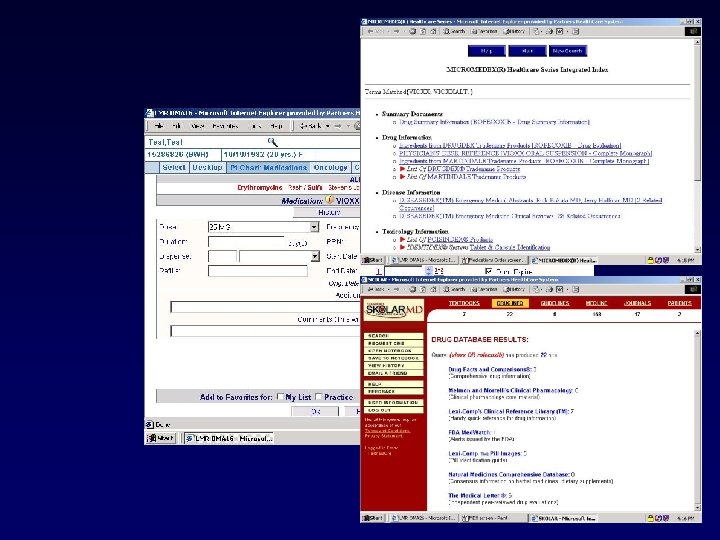Open the Dose 25 MG dropdown
This screenshot has width=720, height=540.
pos(314,227)
